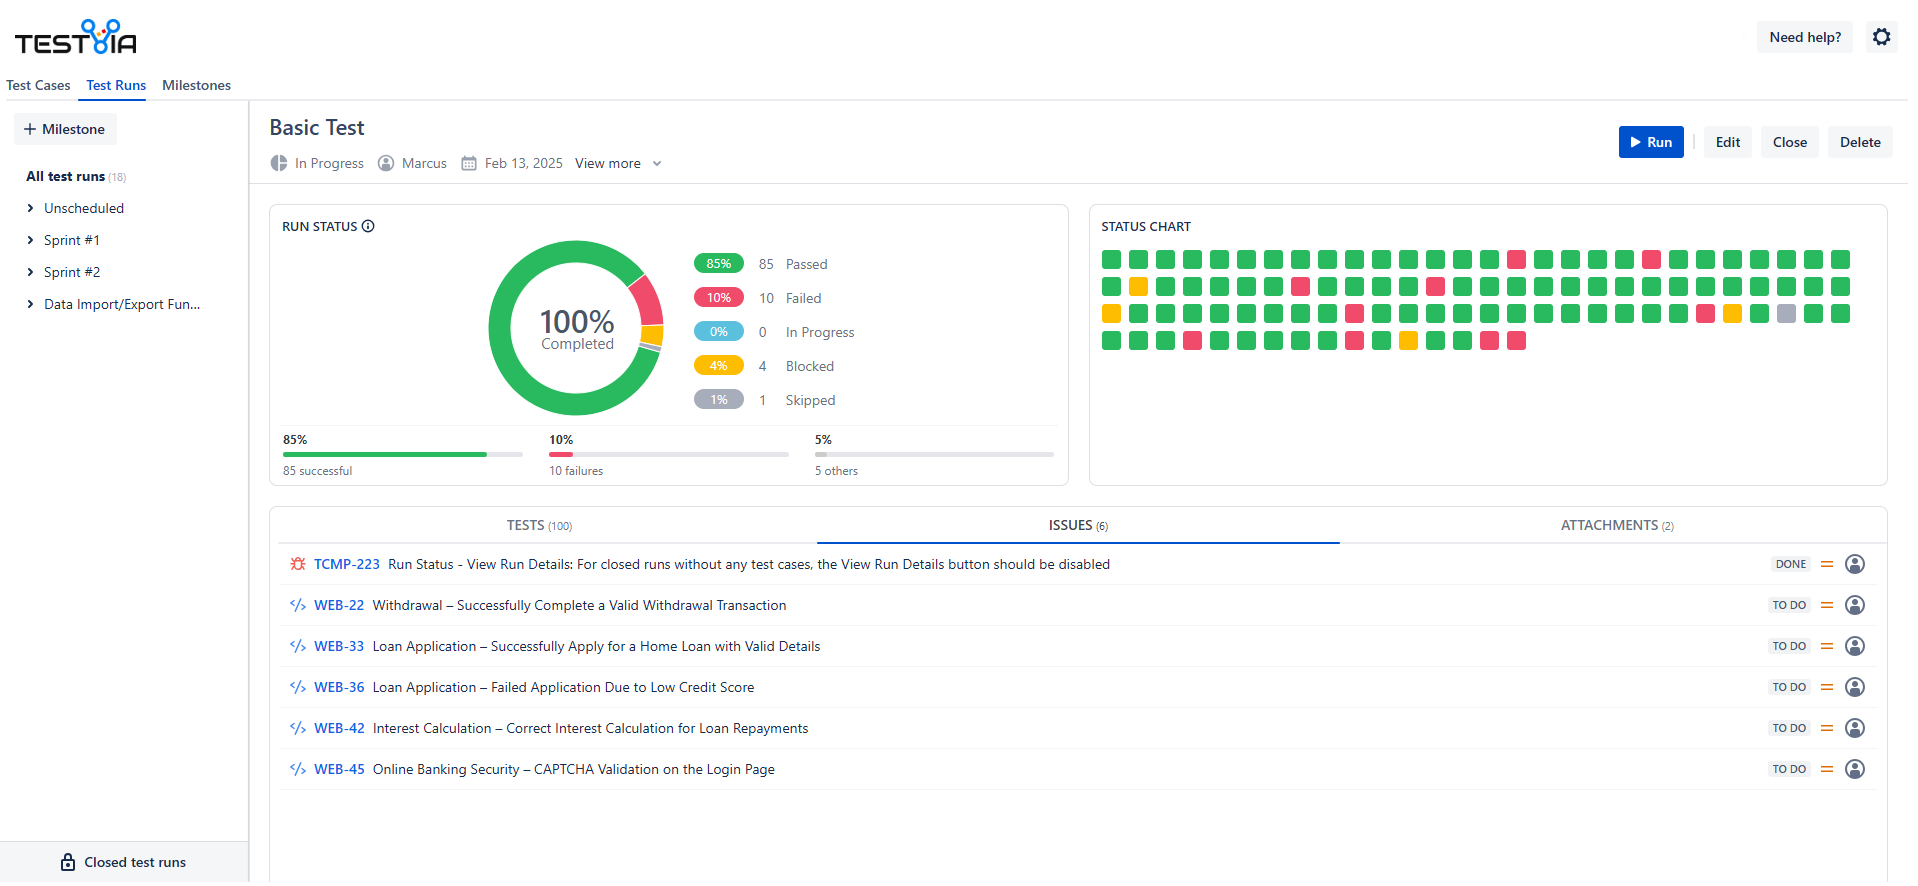Image resolution: width=1918 pixels, height=886 pixels.
Task: Open the WEB-42 issue link
Action: pyautogui.click(x=339, y=728)
